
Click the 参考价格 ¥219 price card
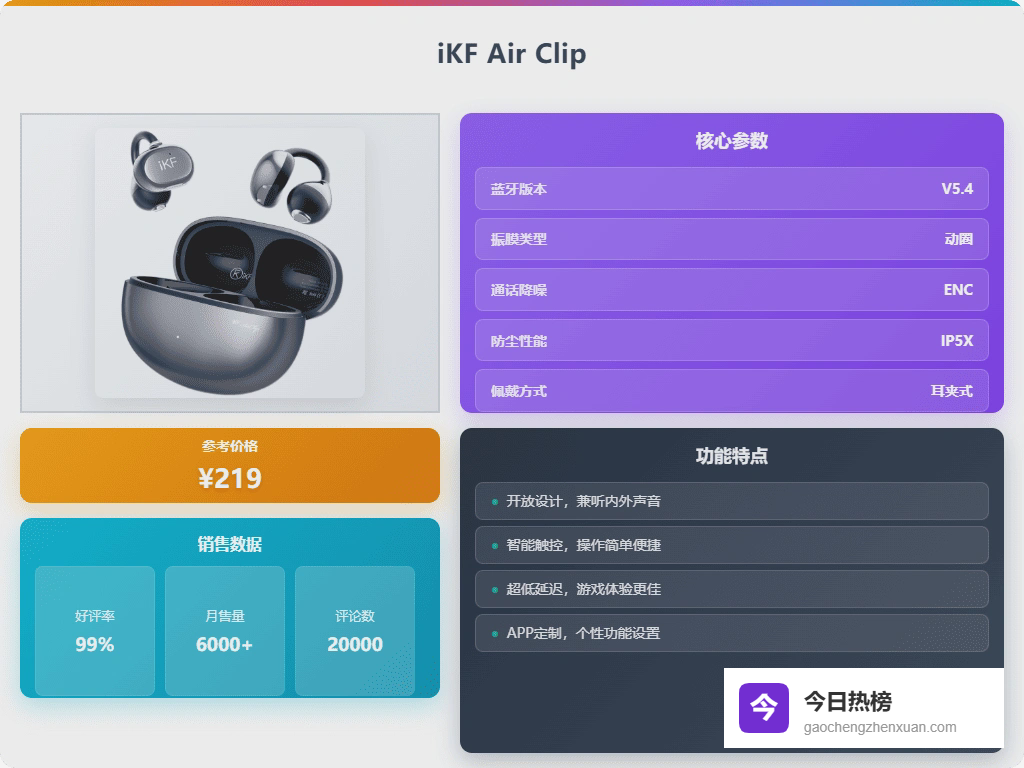(x=230, y=466)
